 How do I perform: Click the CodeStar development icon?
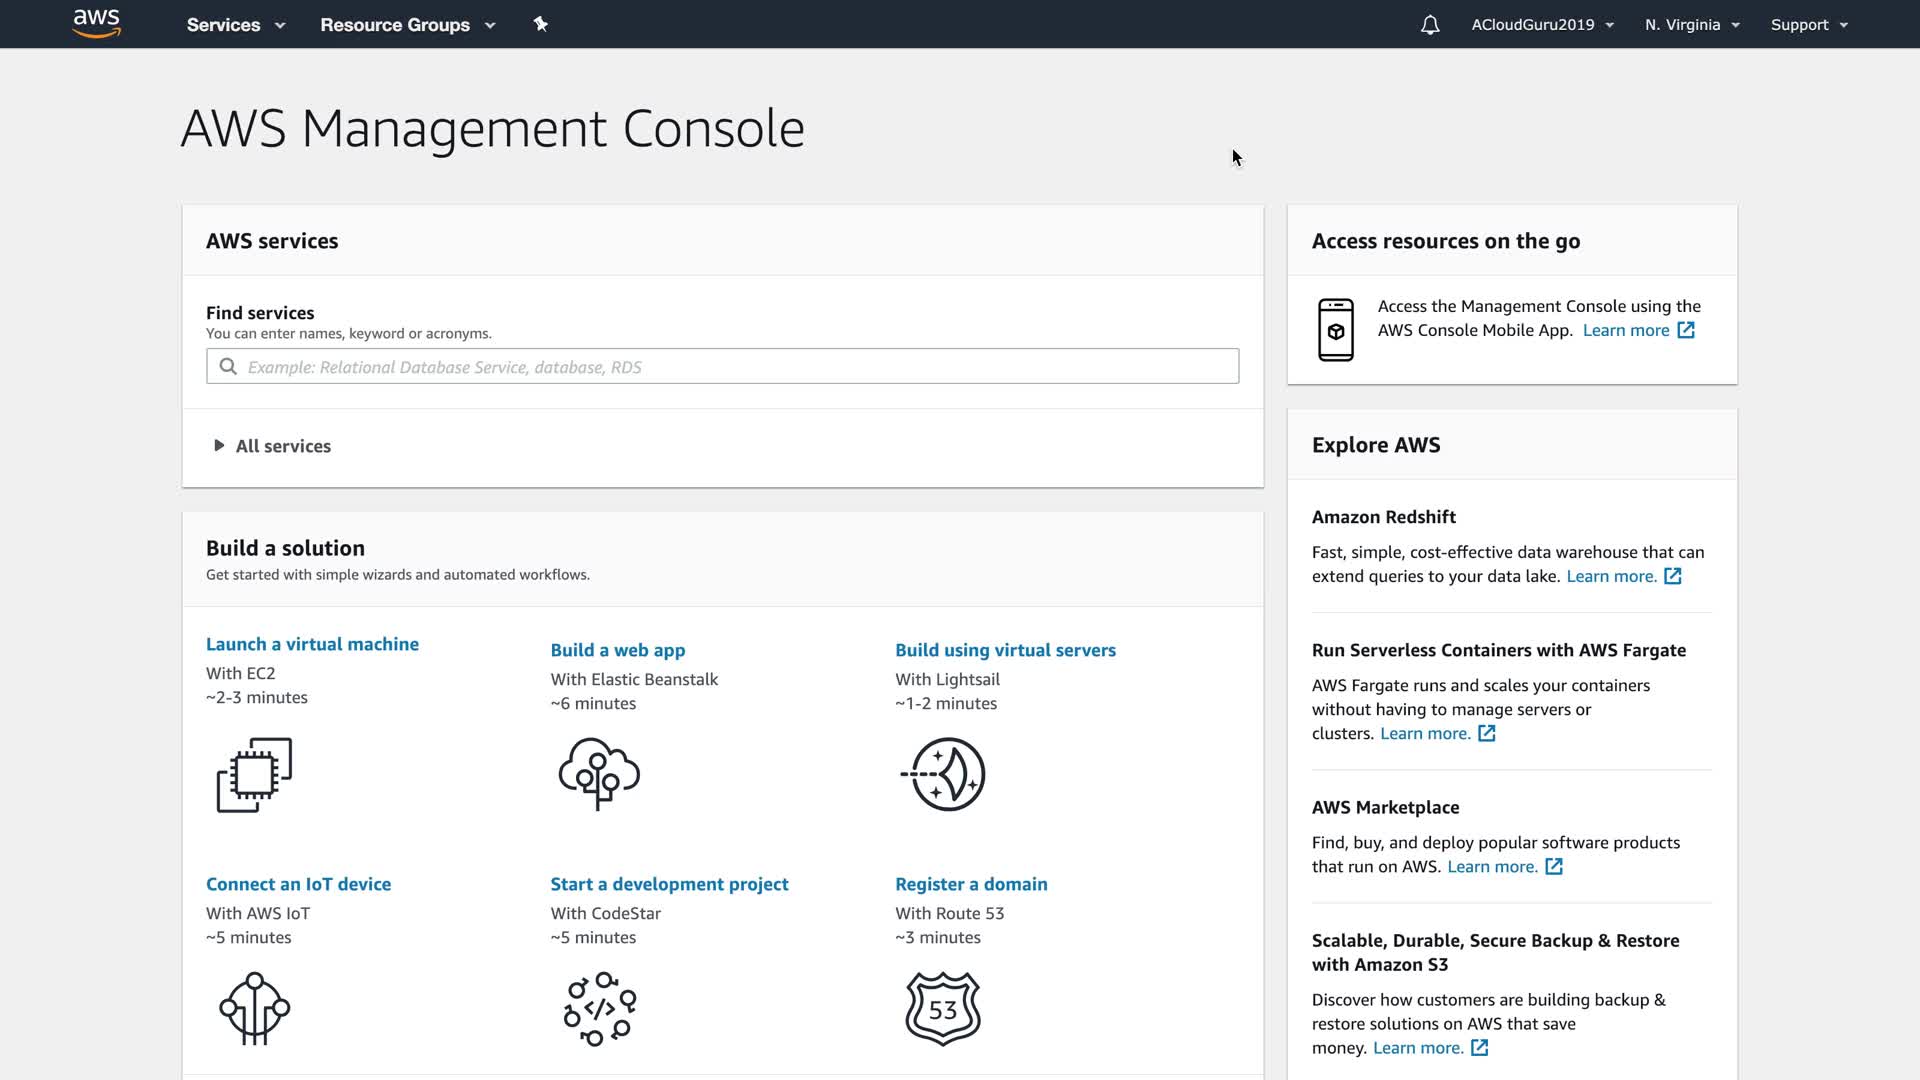599,1008
